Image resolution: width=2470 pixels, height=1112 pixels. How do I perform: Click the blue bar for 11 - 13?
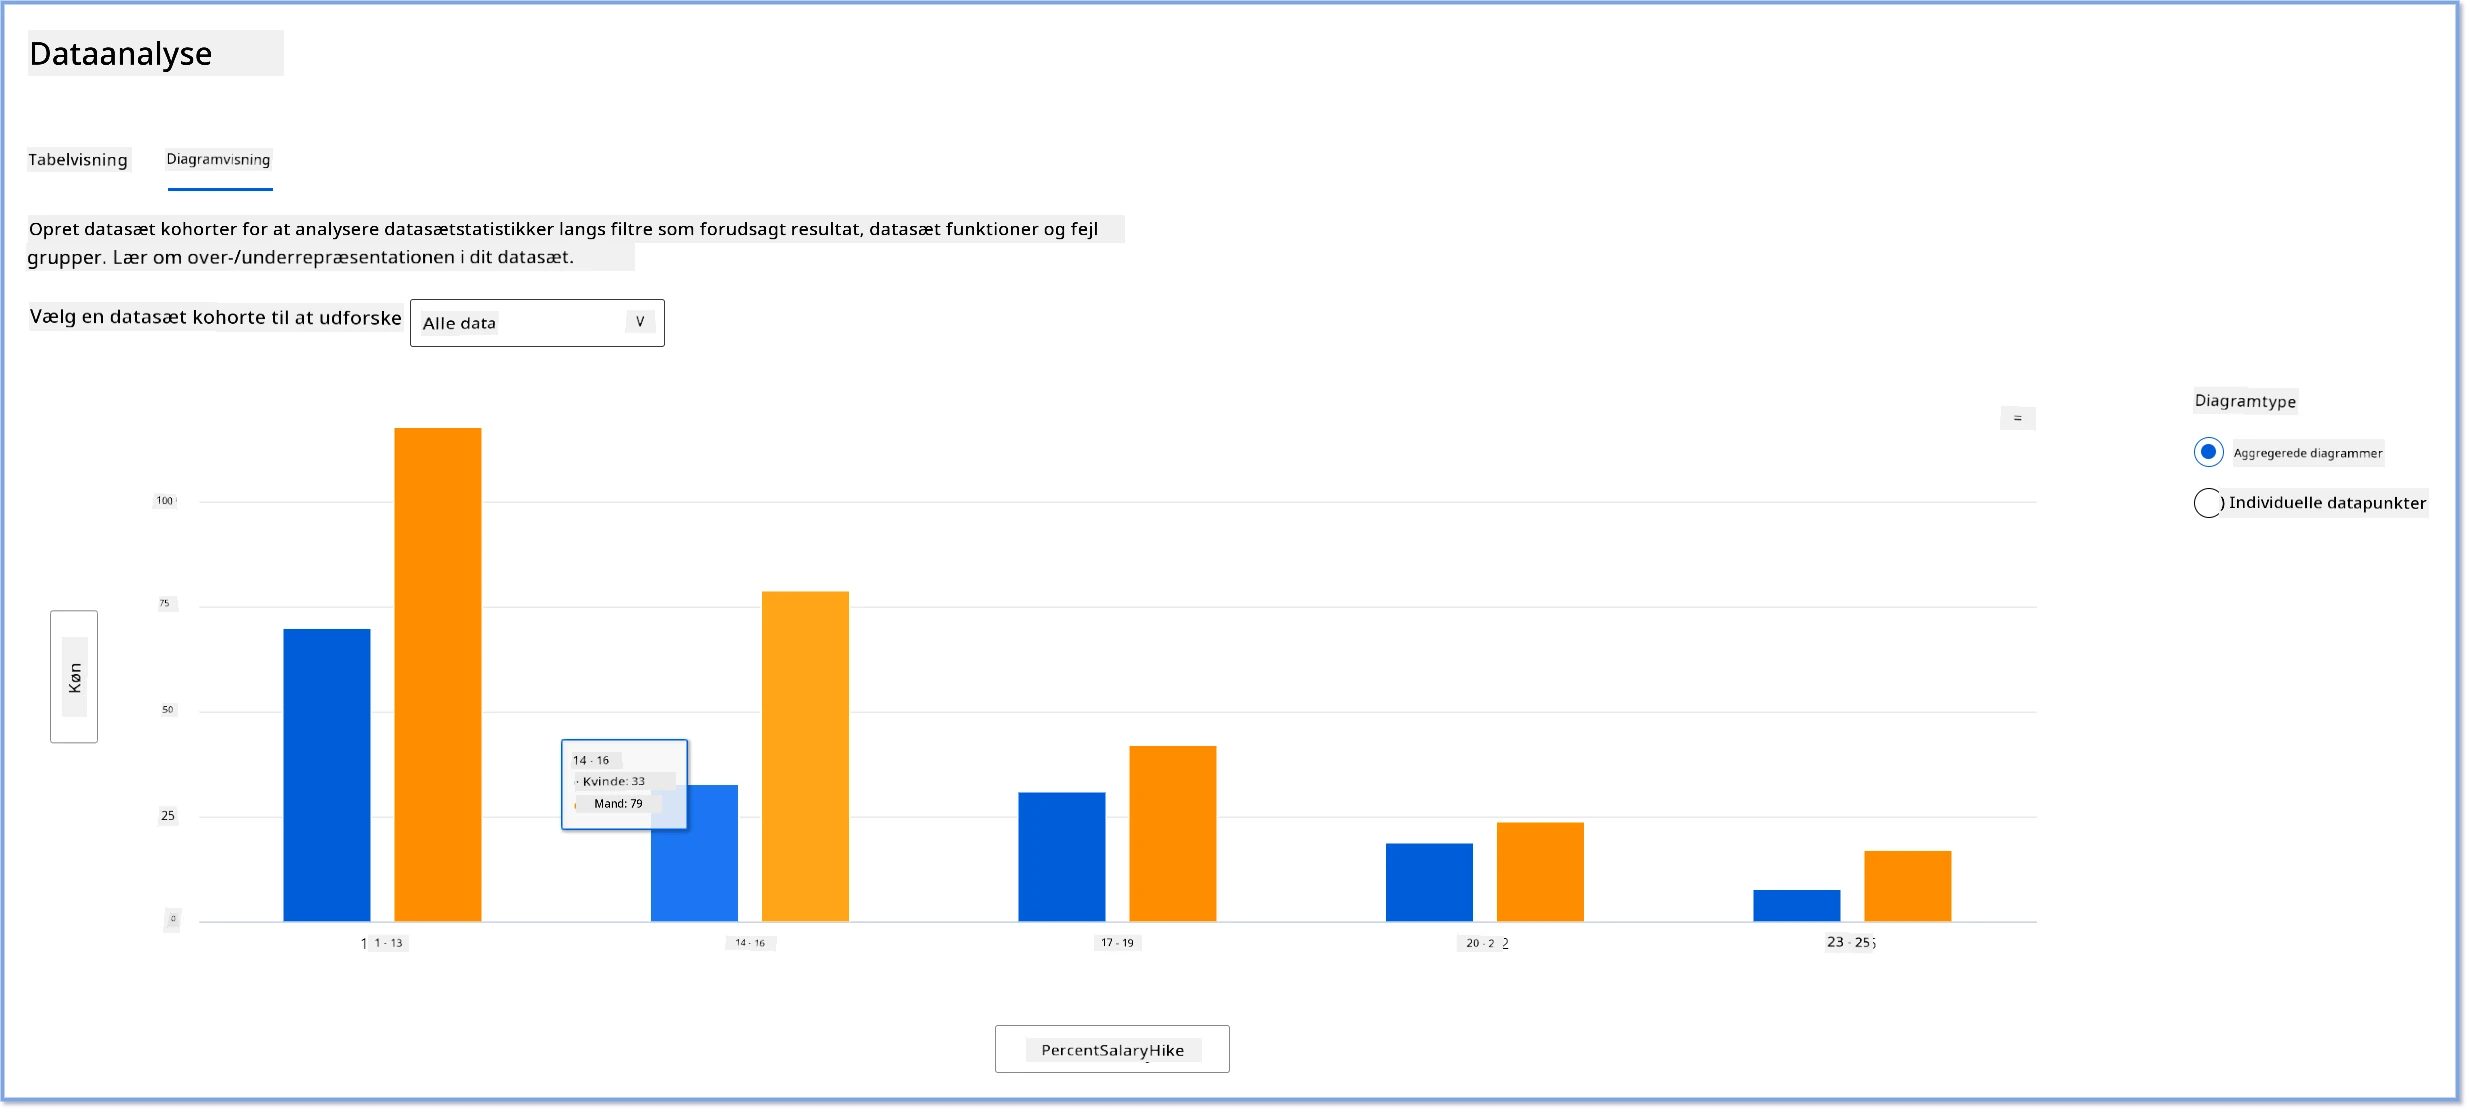point(327,775)
